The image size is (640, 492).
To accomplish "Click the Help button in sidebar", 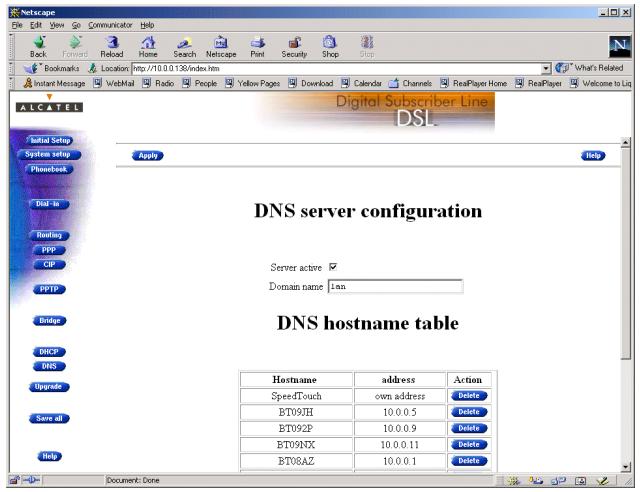I will point(49,456).
